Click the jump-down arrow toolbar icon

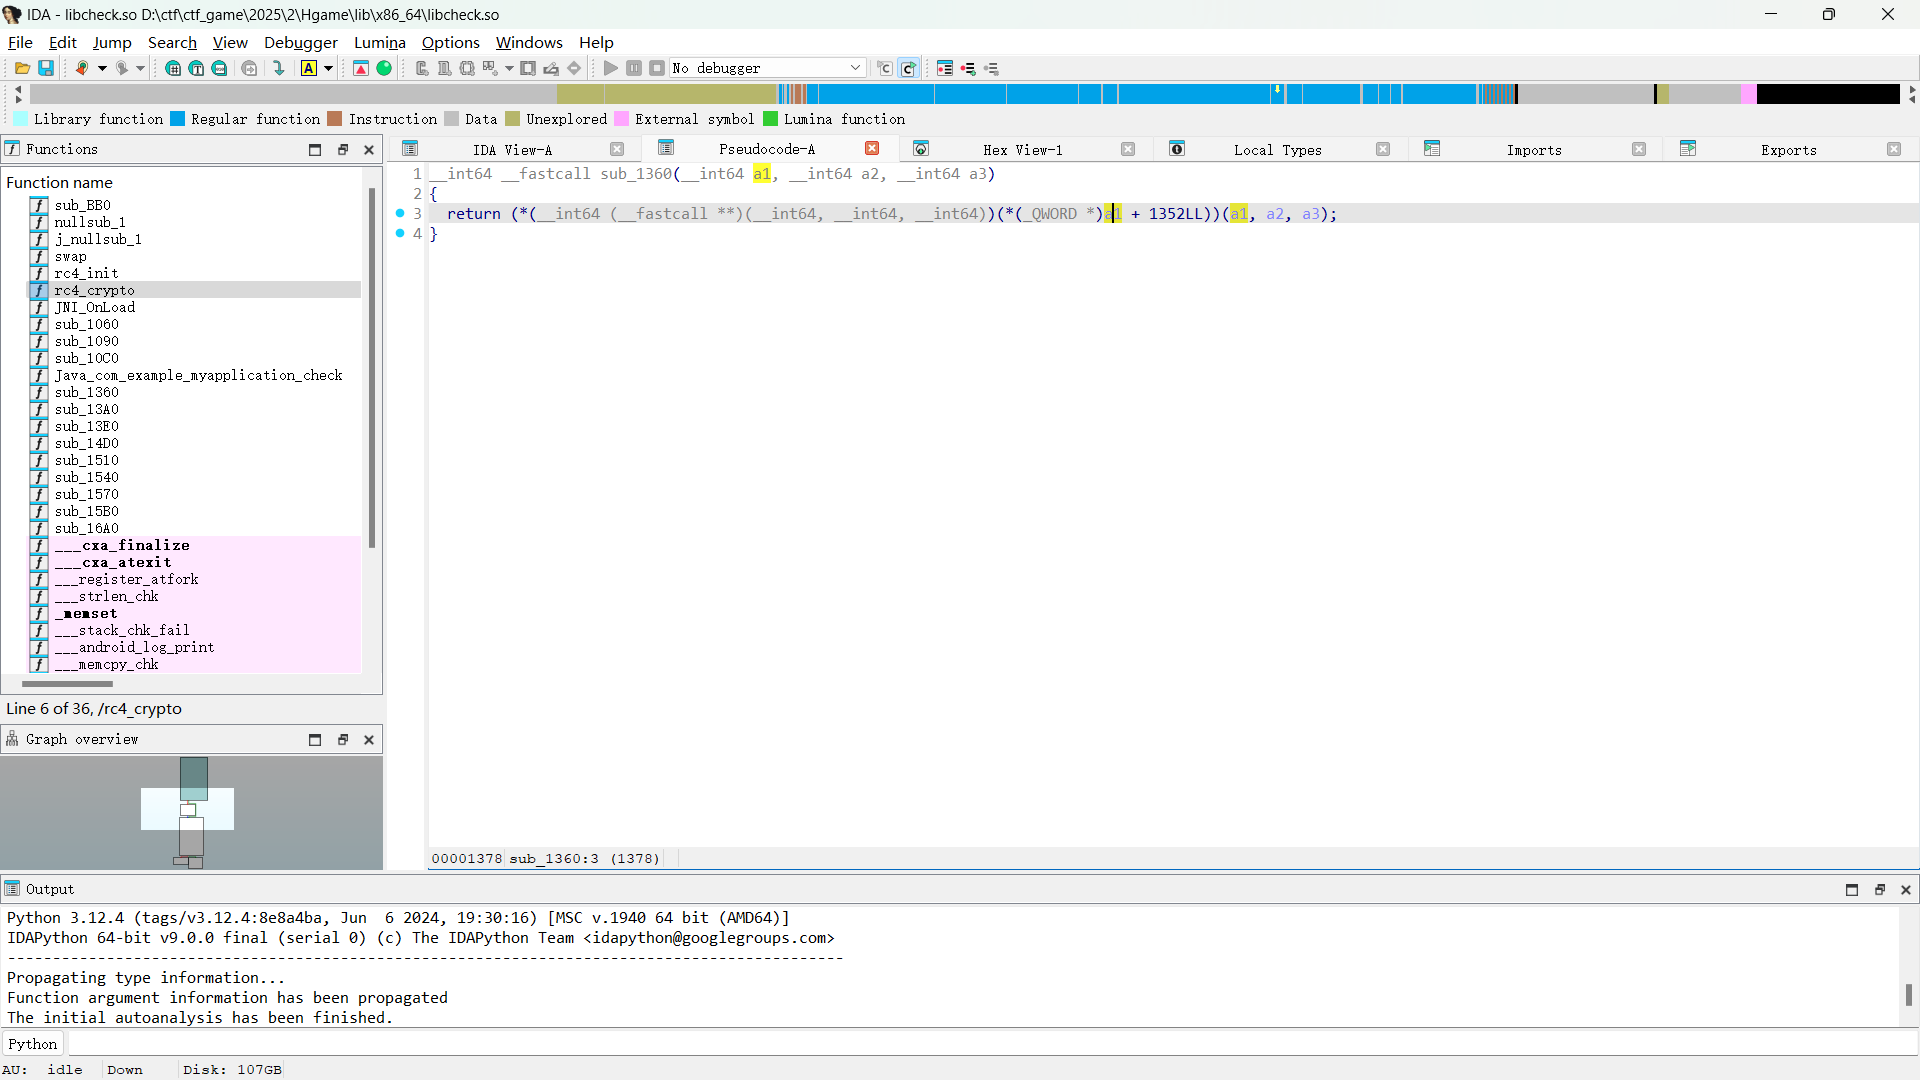(x=279, y=68)
